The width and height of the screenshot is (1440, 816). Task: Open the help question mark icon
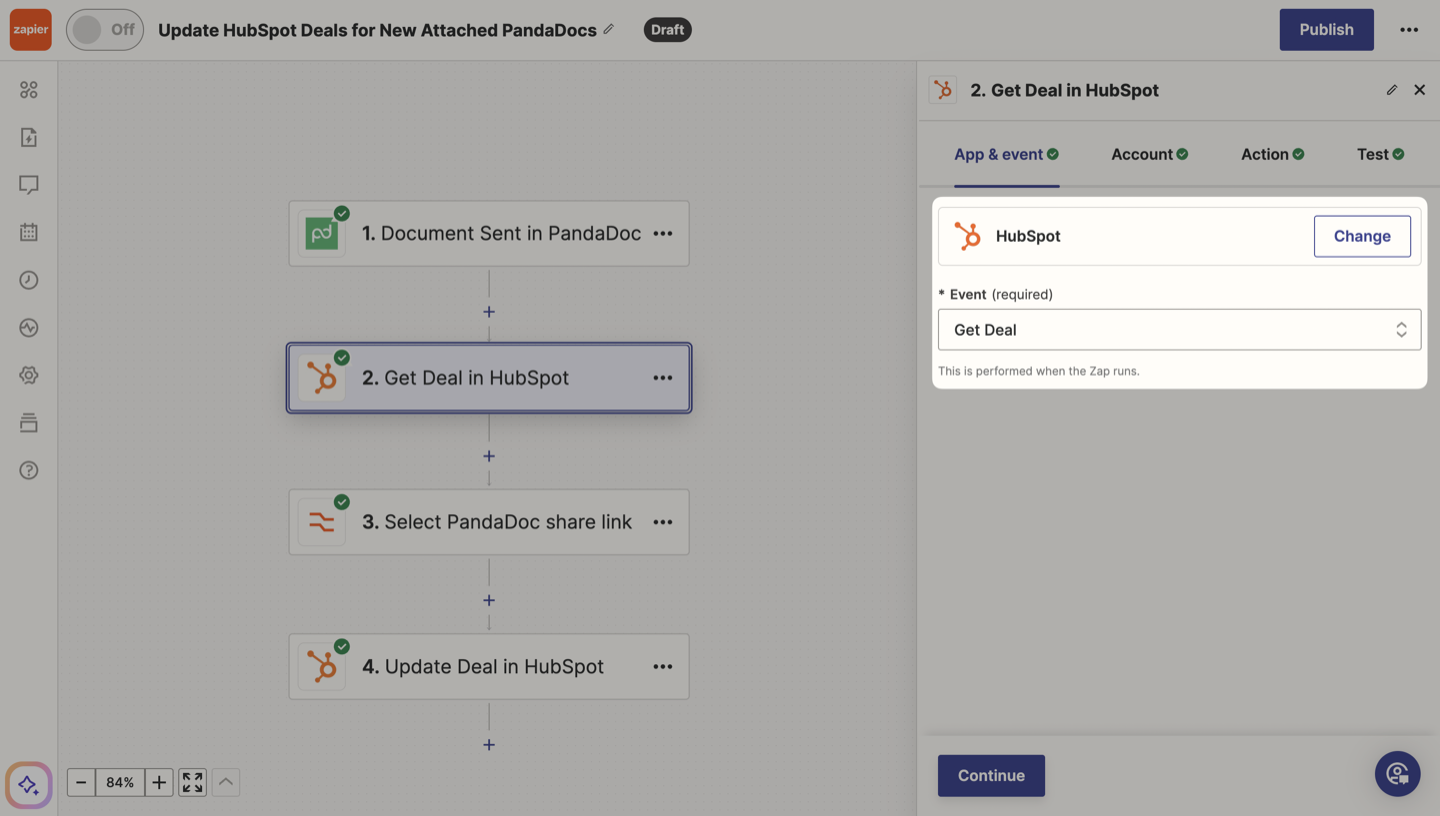29,470
